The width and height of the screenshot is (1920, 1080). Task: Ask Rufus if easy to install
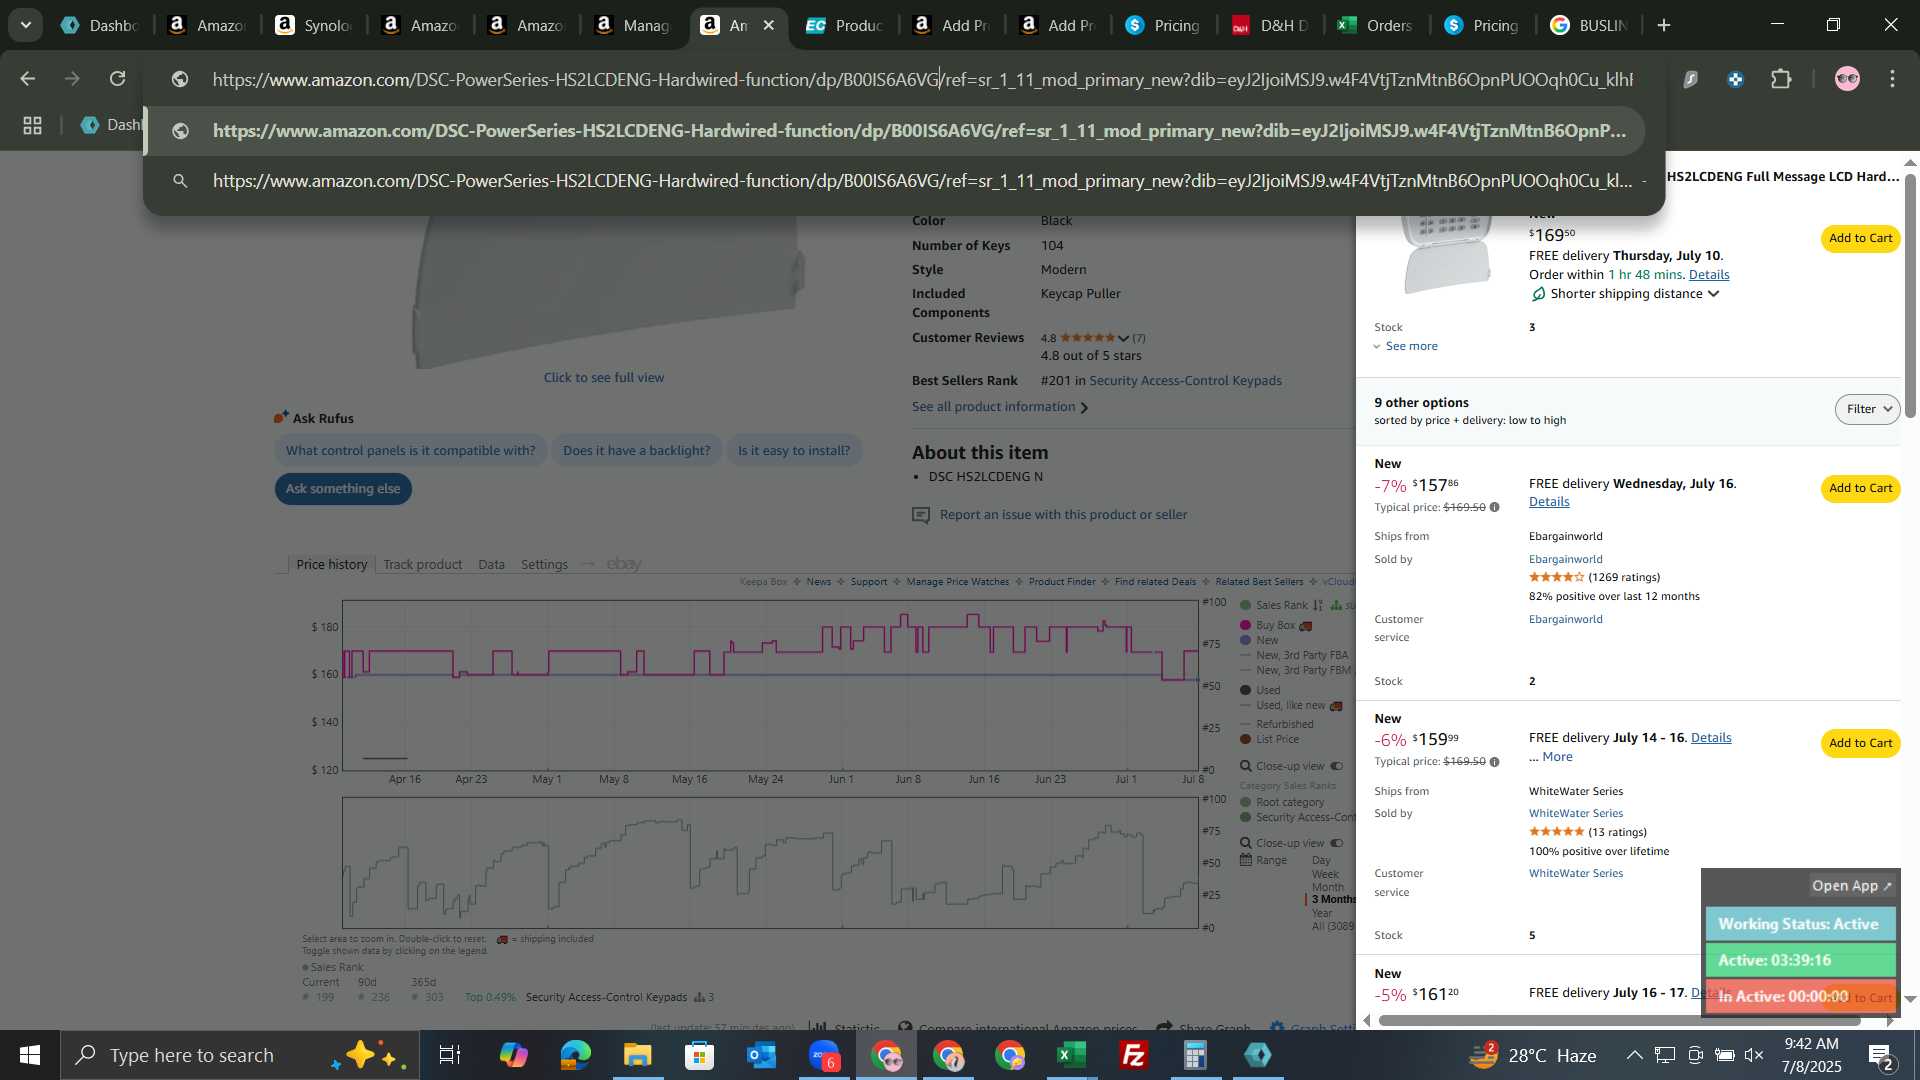pos(794,451)
